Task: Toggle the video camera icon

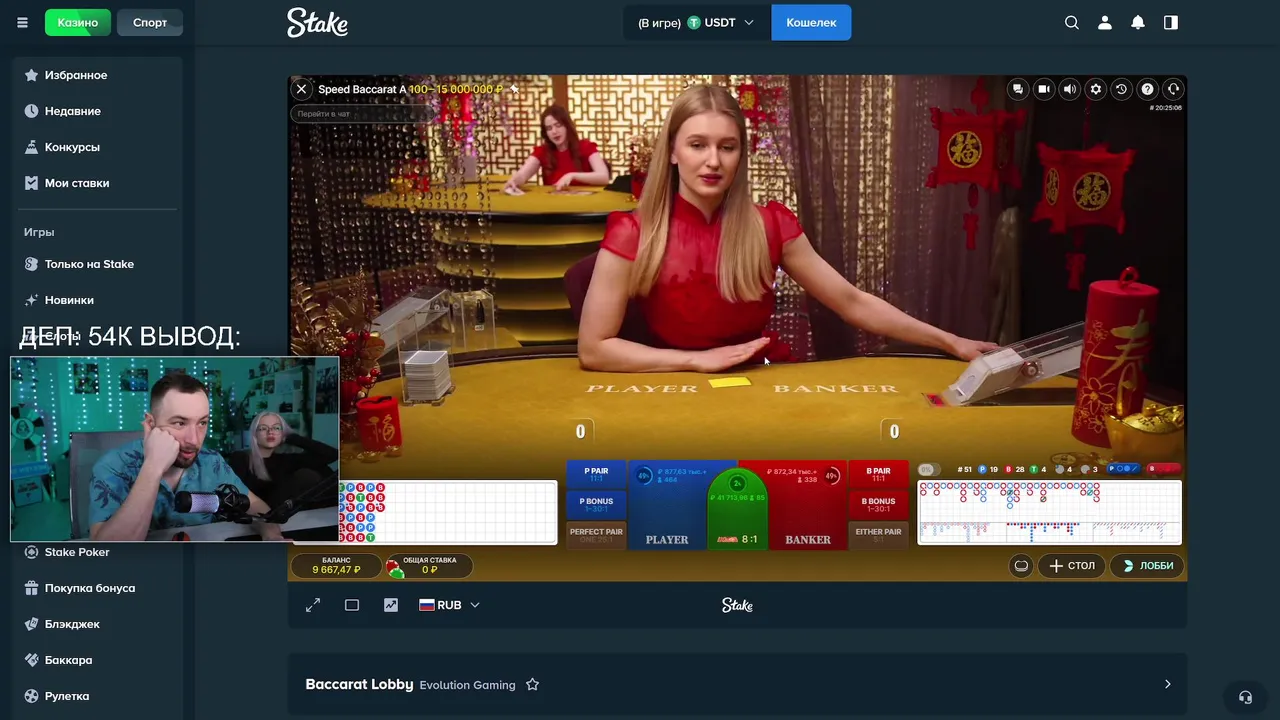Action: click(1044, 89)
